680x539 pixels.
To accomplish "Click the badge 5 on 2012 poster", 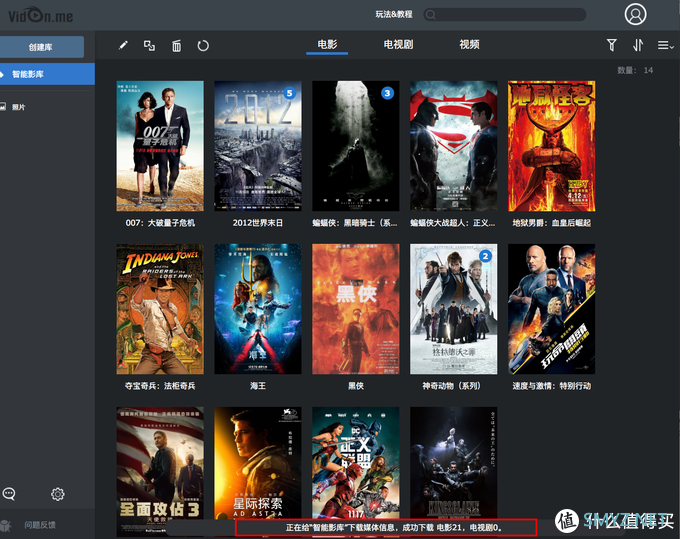I will click(290, 93).
